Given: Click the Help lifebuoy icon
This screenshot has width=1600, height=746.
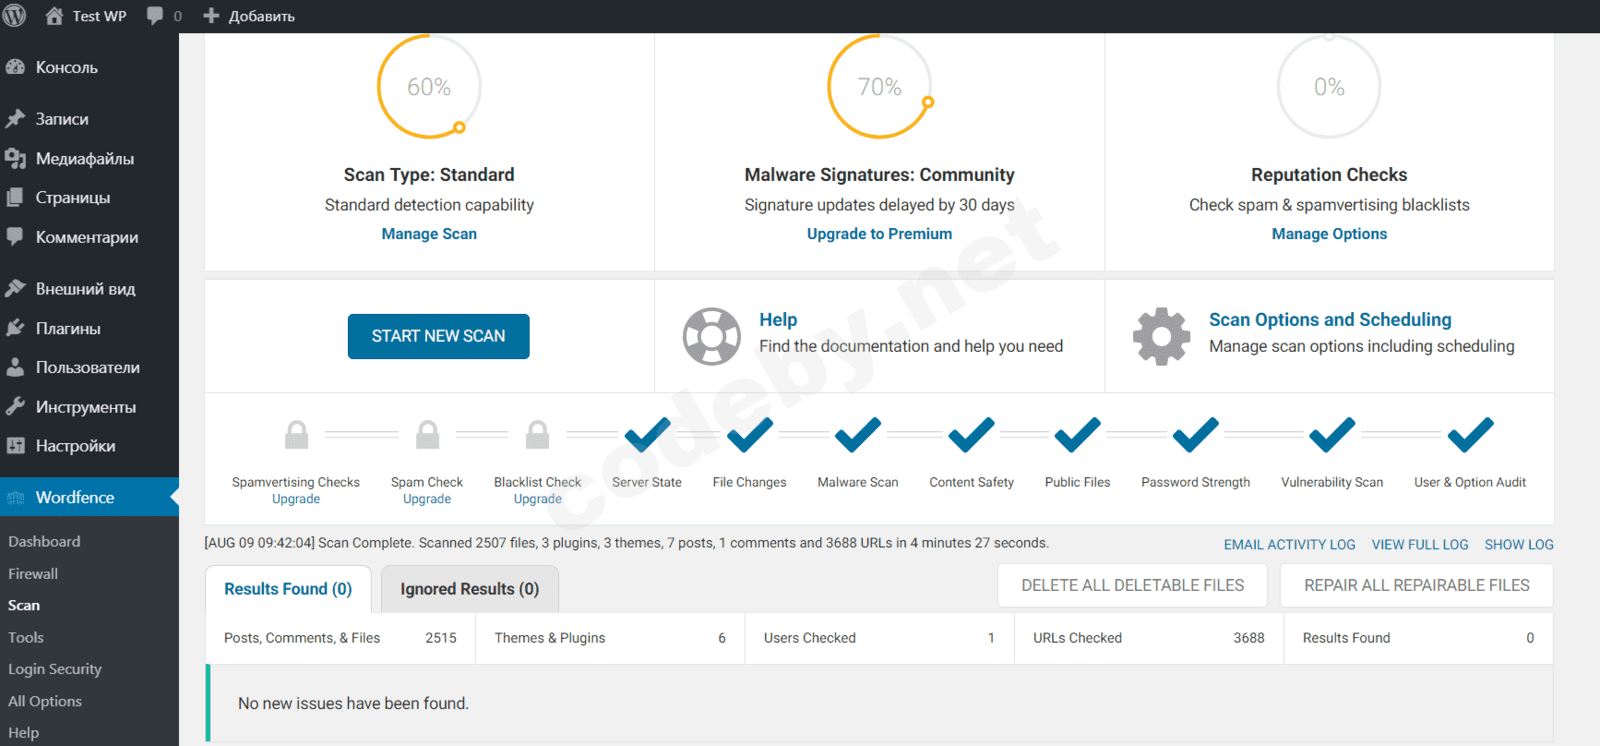Looking at the screenshot, I should (711, 336).
